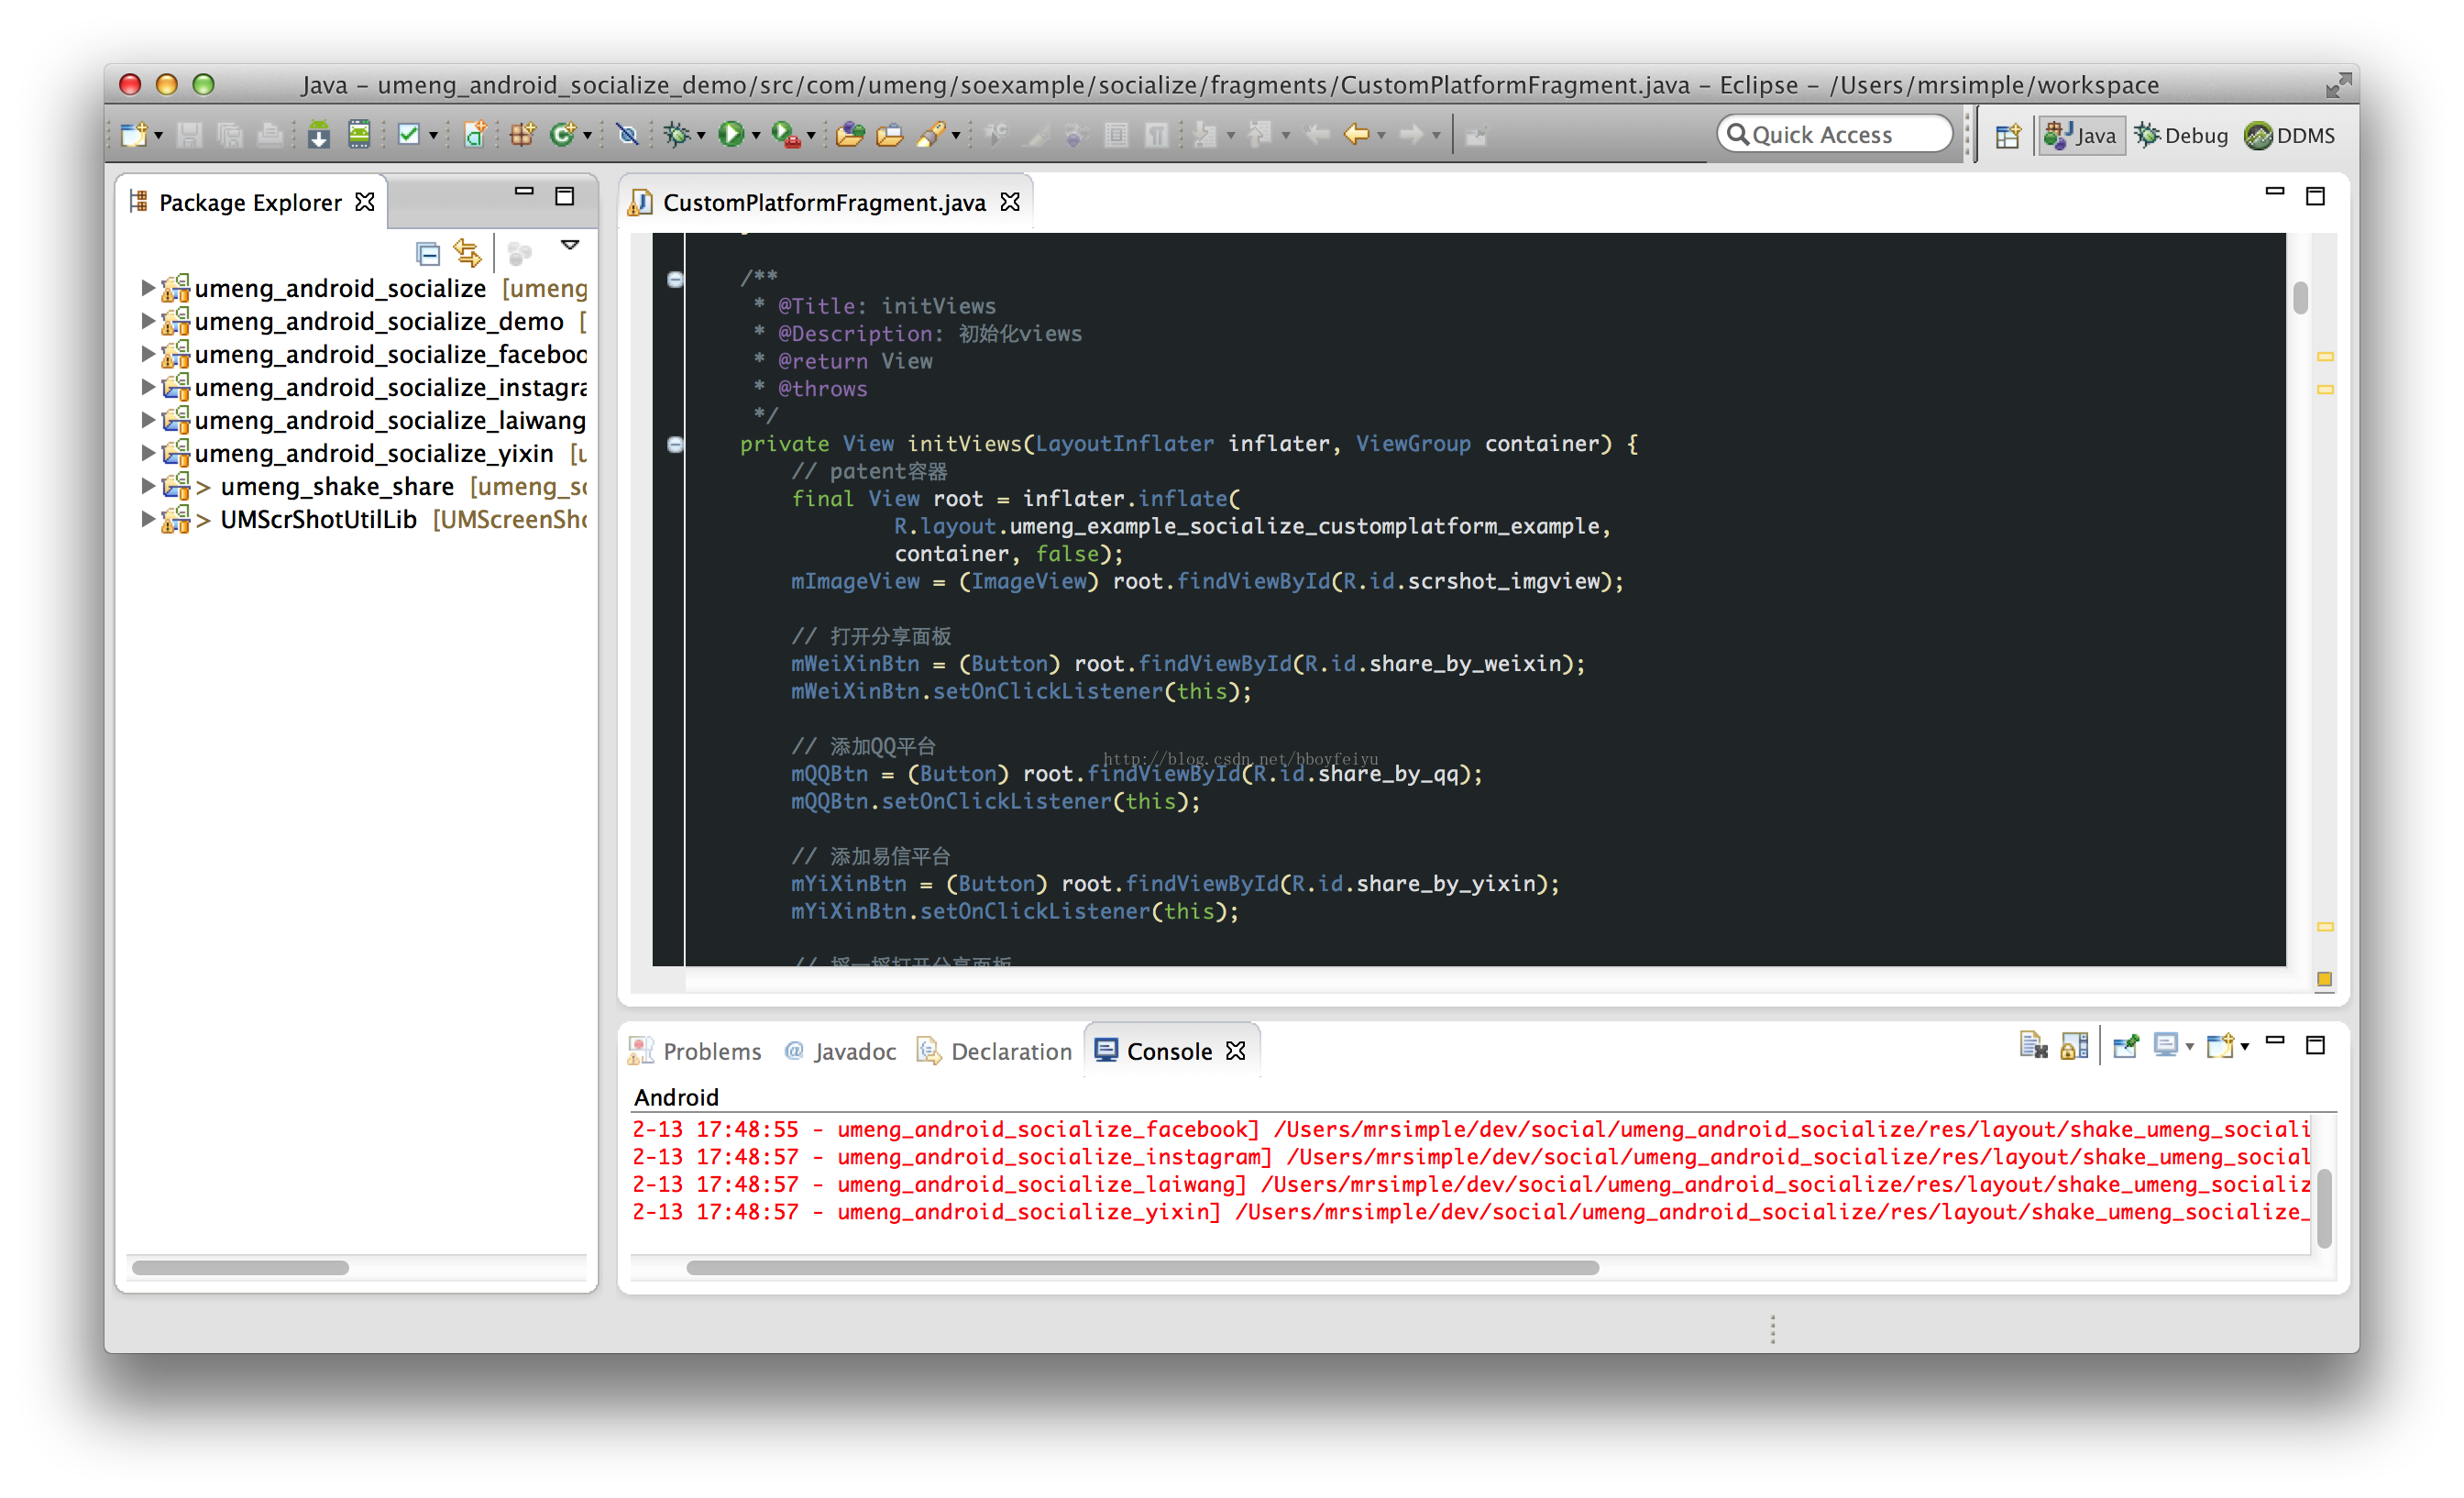Click the Quick Access search field

(x=1835, y=135)
